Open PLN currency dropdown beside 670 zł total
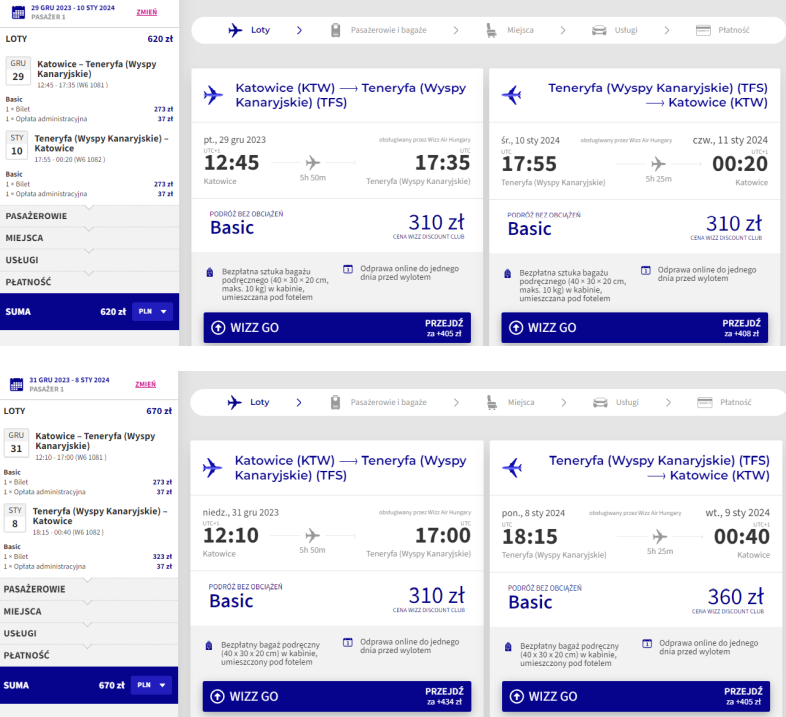 click(151, 685)
